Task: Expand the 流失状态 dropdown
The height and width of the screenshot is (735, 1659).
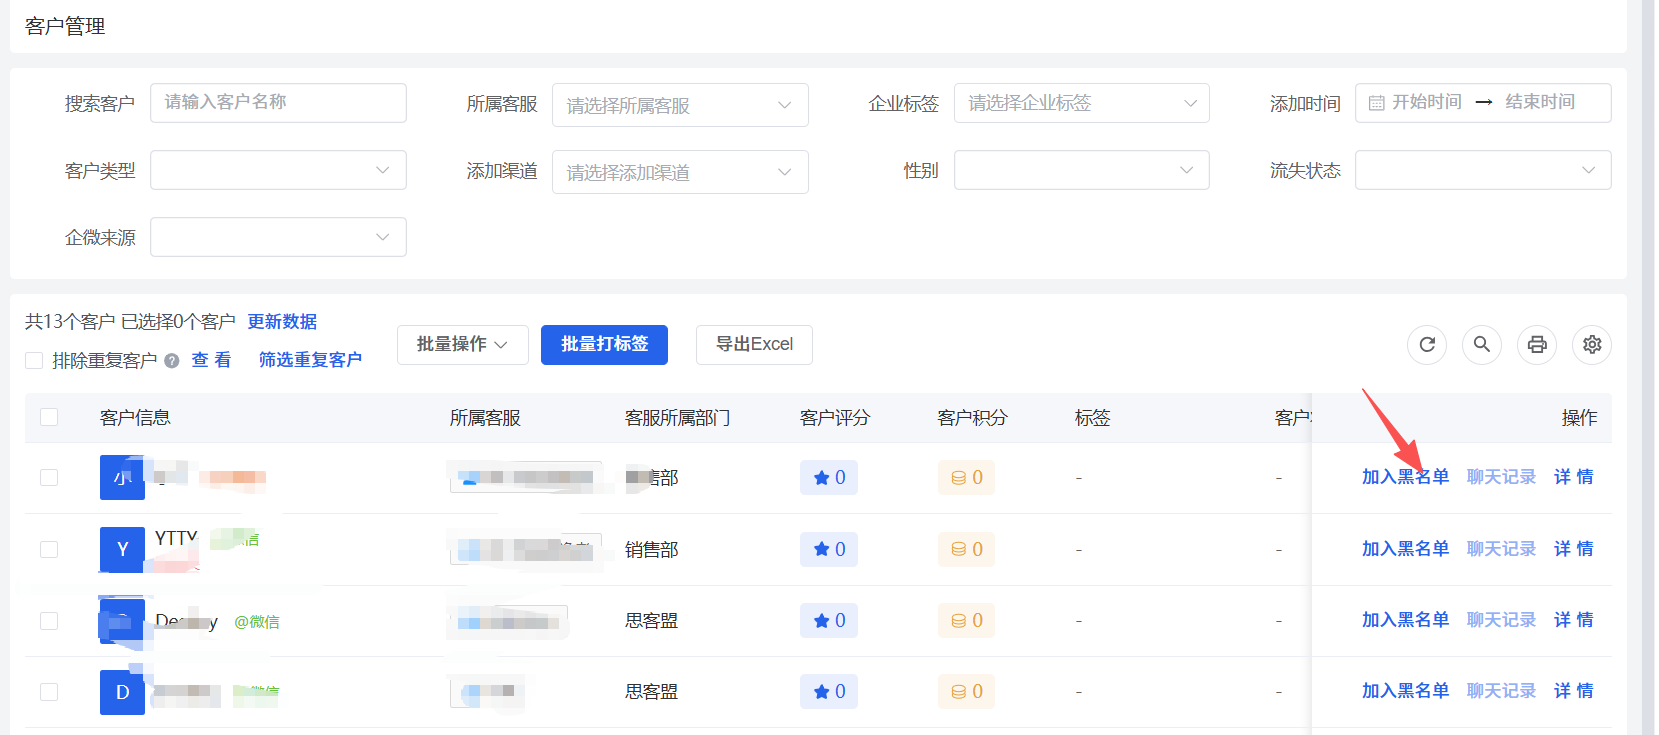Action: (1483, 170)
